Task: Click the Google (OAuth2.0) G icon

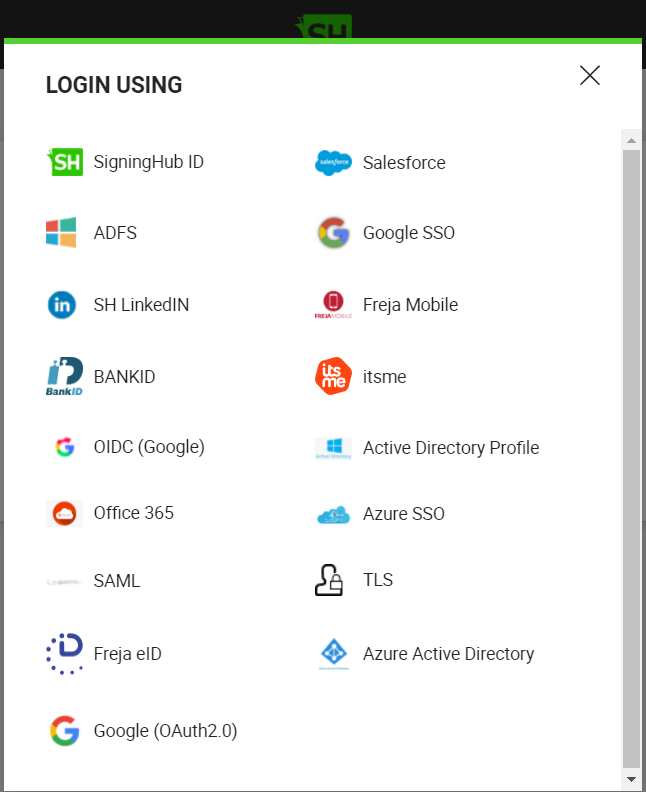Action: click(65, 731)
